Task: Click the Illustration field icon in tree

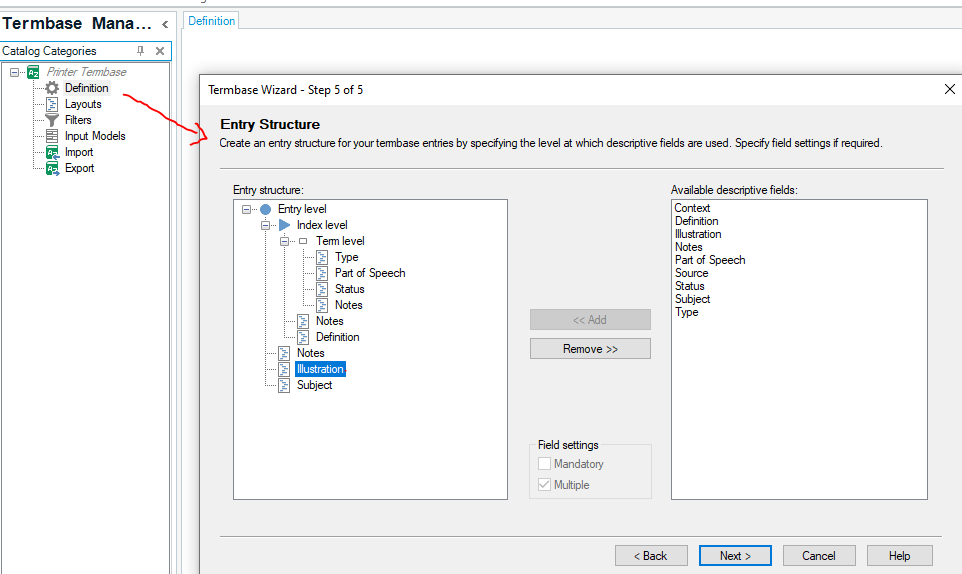Action: point(284,369)
